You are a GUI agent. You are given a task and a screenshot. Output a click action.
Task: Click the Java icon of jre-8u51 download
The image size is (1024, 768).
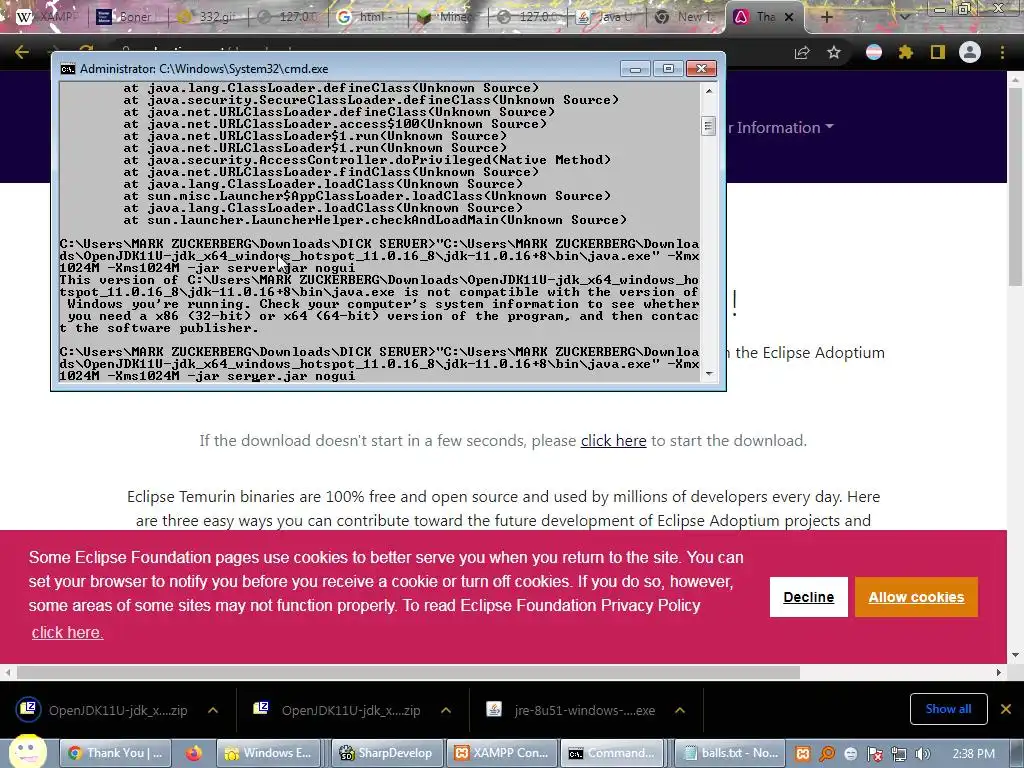[494, 709]
